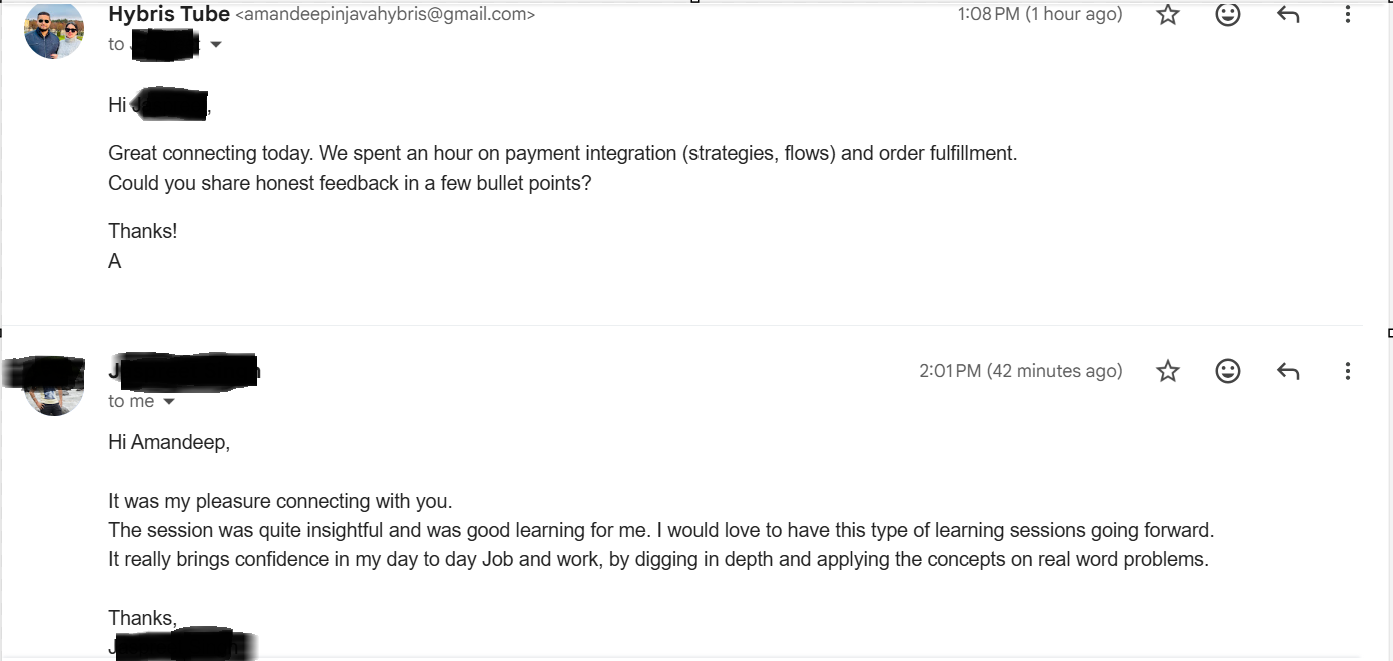Star the Hybris Tube email

pyautogui.click(x=1167, y=14)
